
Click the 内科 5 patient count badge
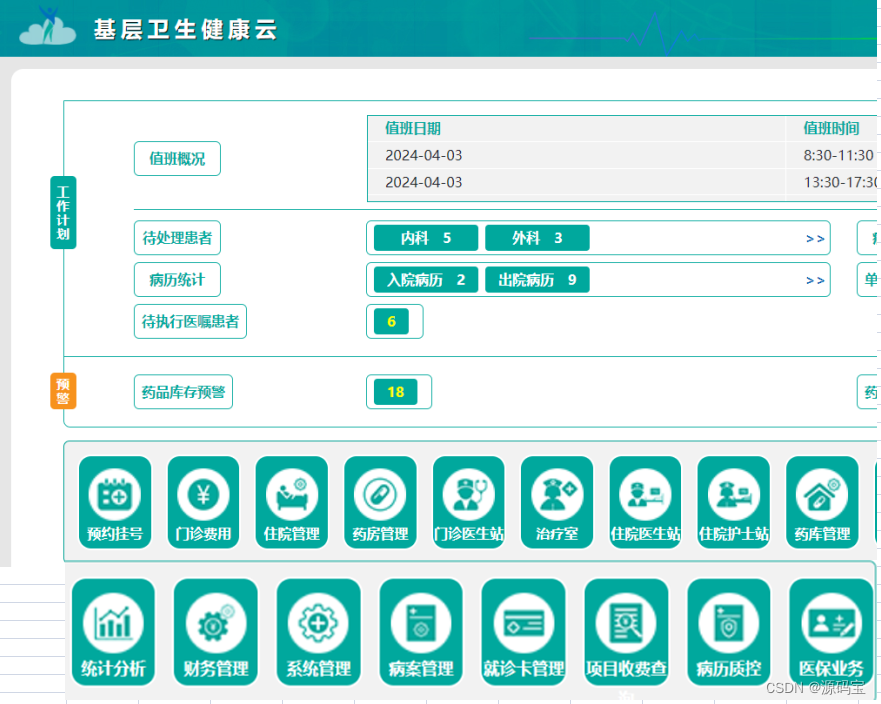[x=423, y=237]
